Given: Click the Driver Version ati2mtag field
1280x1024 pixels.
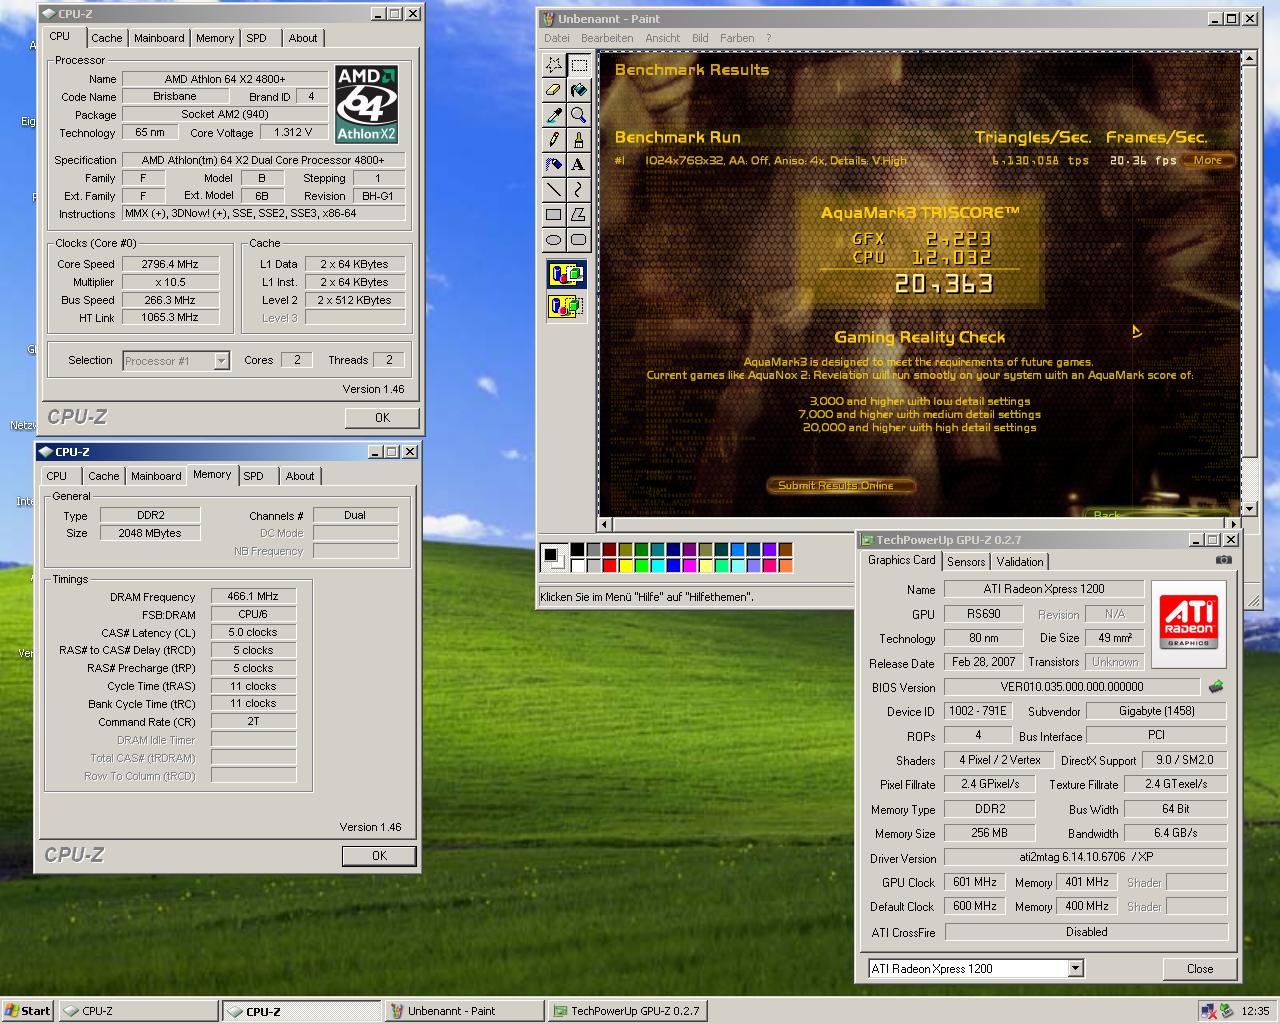Looking at the screenshot, I should pyautogui.click(x=1085, y=857).
